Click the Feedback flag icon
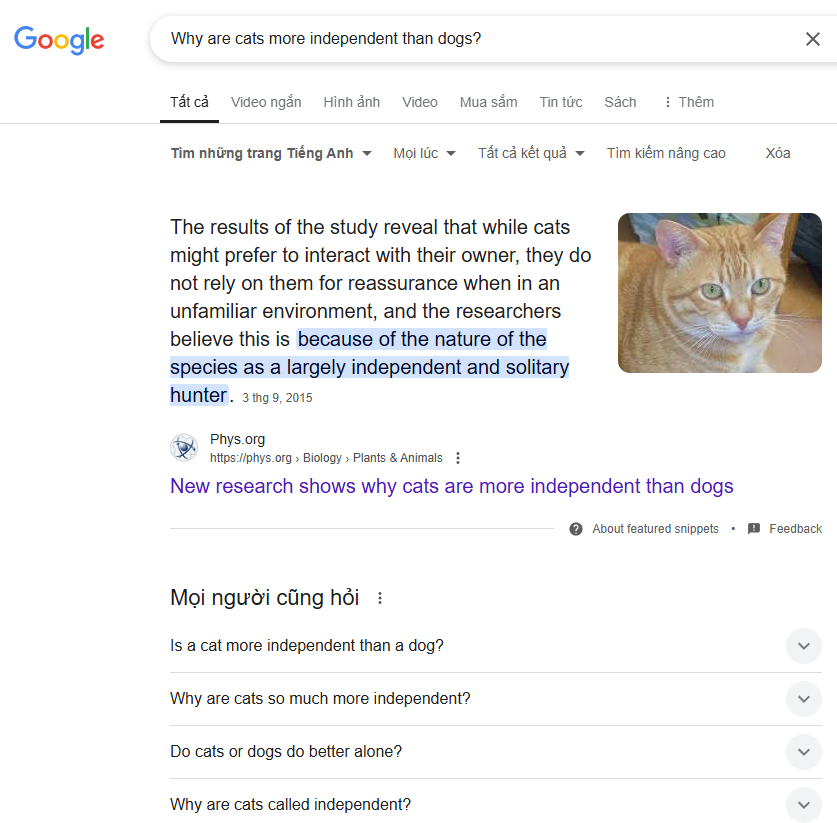This screenshot has width=837, height=823. pos(754,529)
